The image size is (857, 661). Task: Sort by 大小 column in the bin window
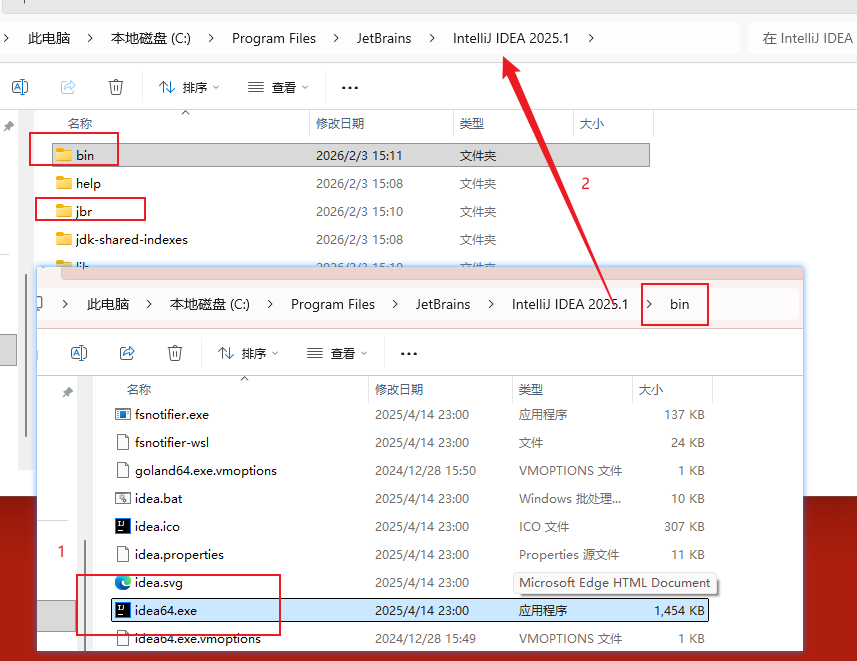tap(650, 389)
